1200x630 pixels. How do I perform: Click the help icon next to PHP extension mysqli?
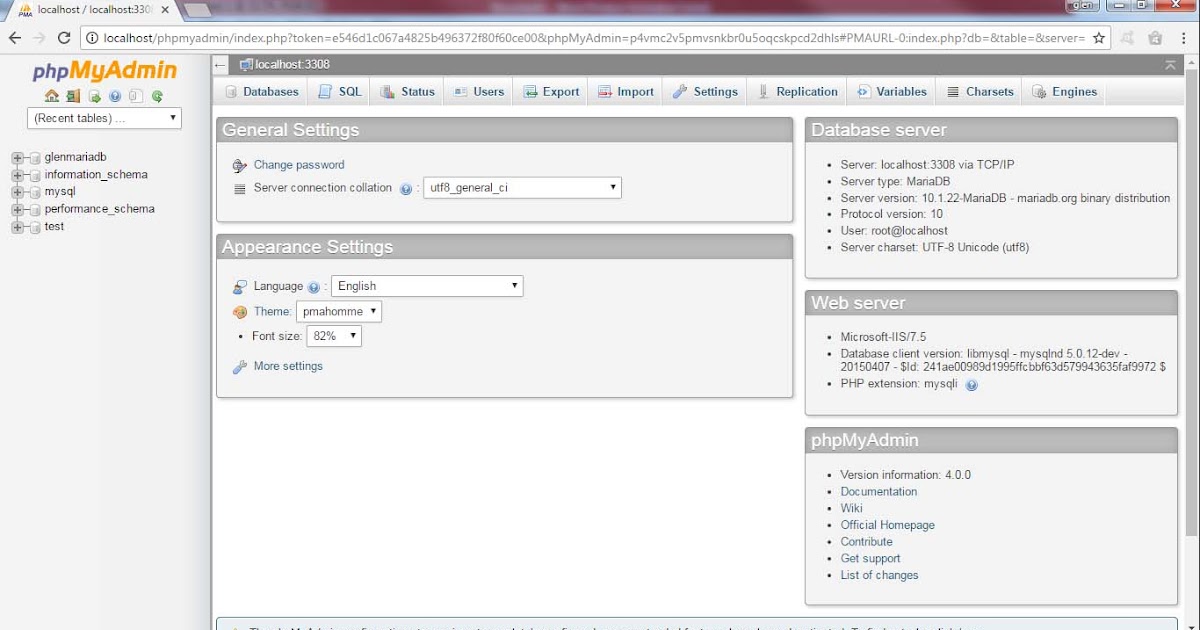tap(971, 384)
